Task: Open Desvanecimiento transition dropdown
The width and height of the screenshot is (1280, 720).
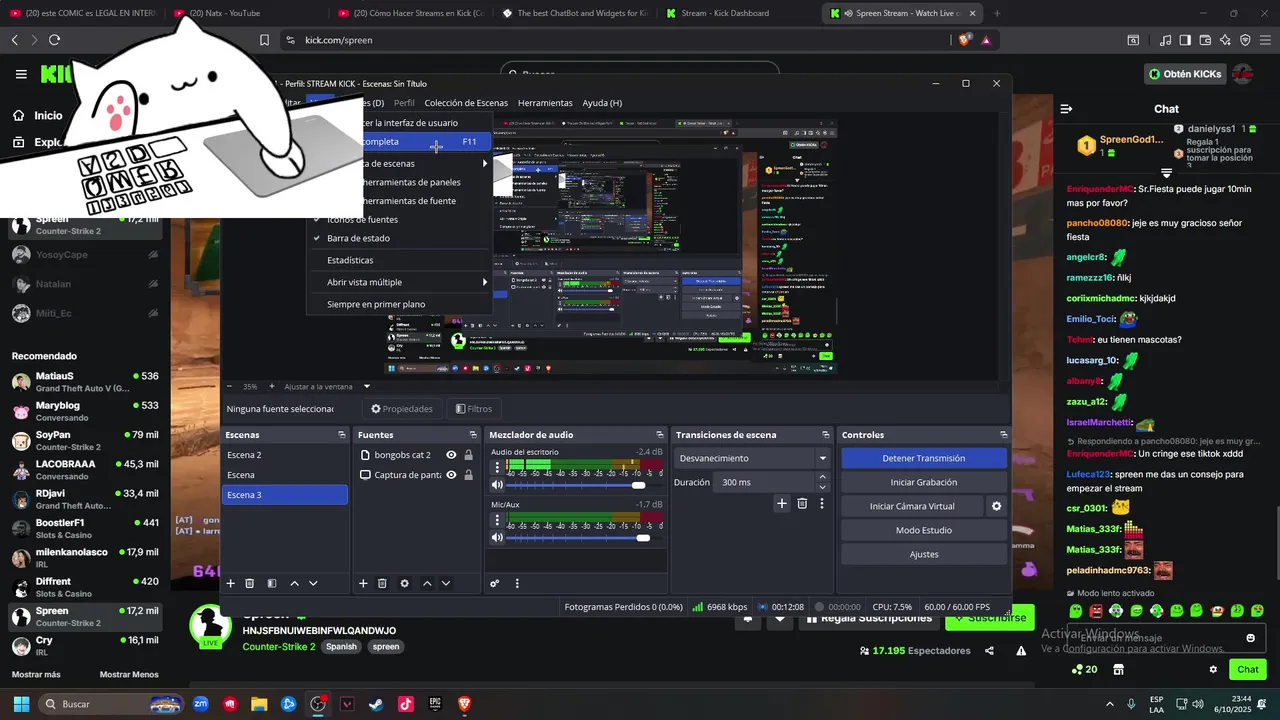Action: point(754,458)
